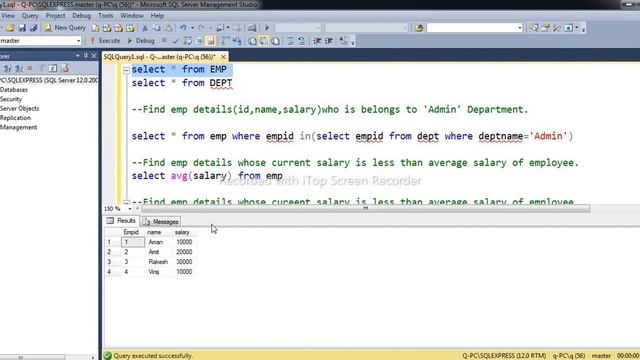Click the Rakesh cell in results
Image resolution: width=640 pixels, height=360 pixels.
tap(158, 262)
